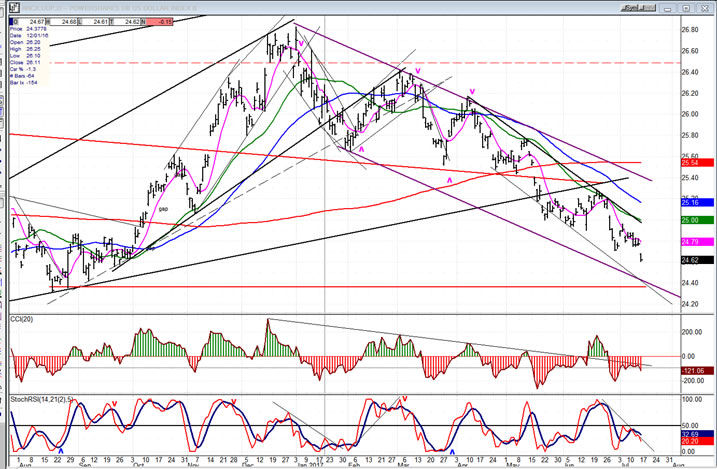Click the blue 32.69 StochRSI value tag
The height and width of the screenshot is (469, 717).
click(x=695, y=434)
